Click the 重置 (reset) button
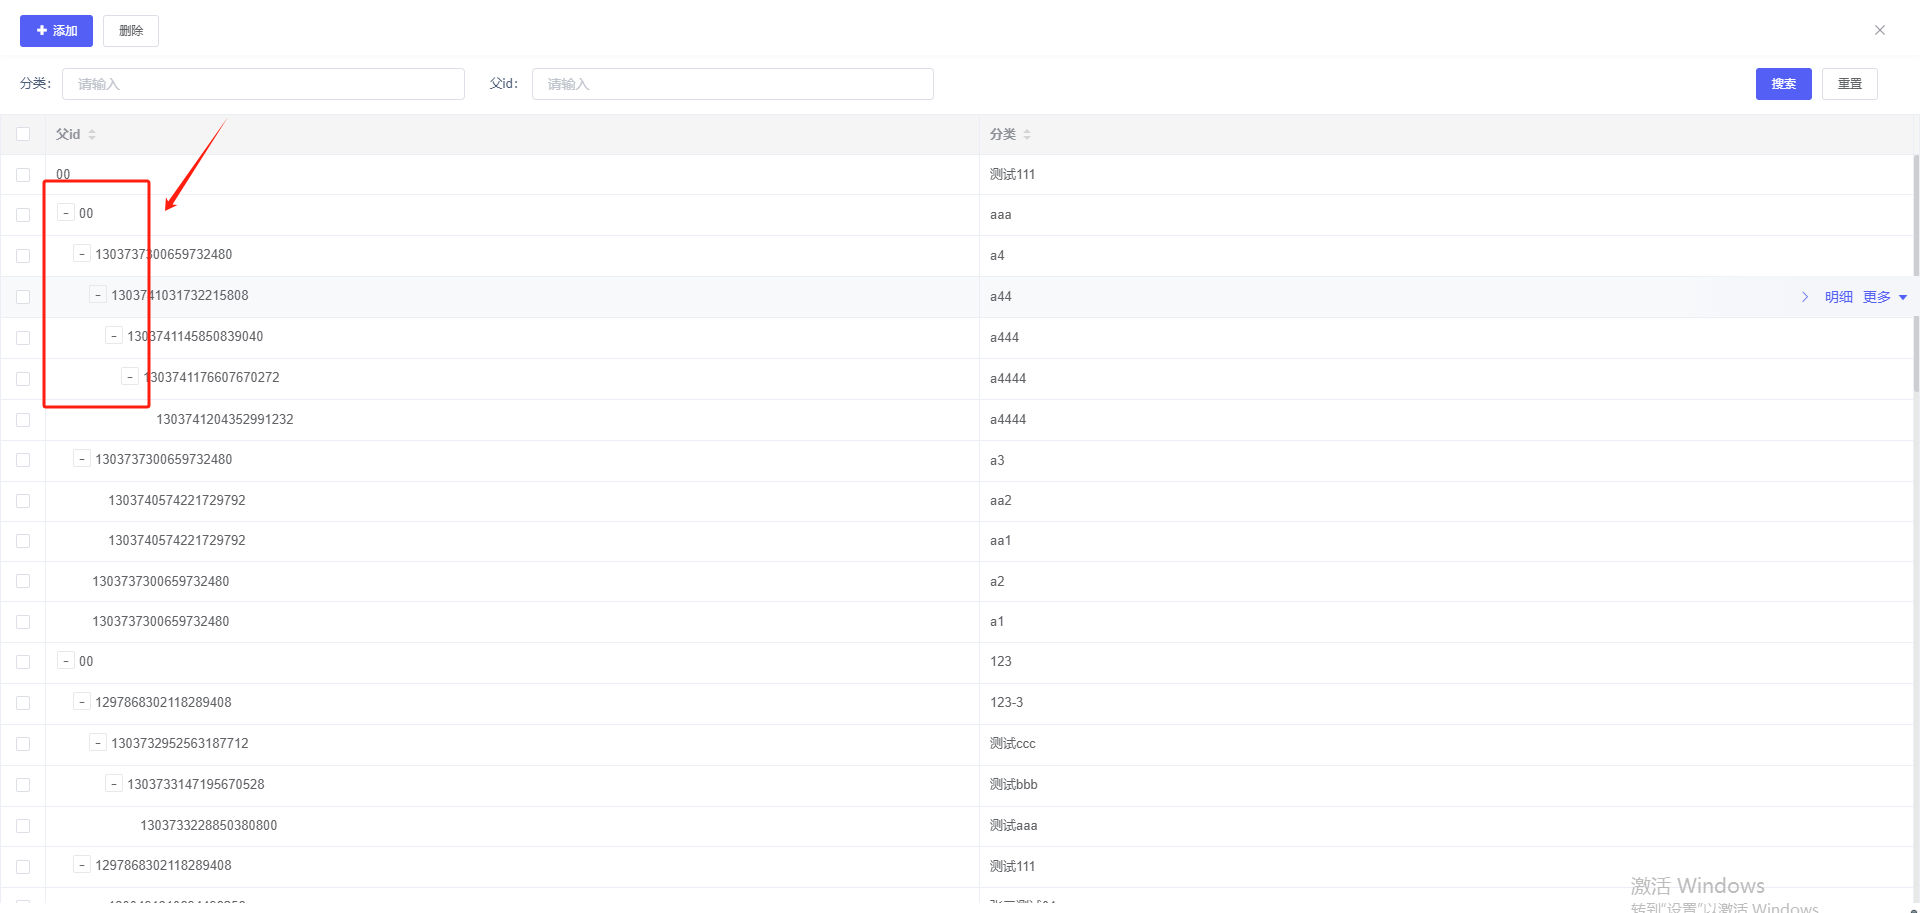1920x913 pixels. coord(1849,84)
